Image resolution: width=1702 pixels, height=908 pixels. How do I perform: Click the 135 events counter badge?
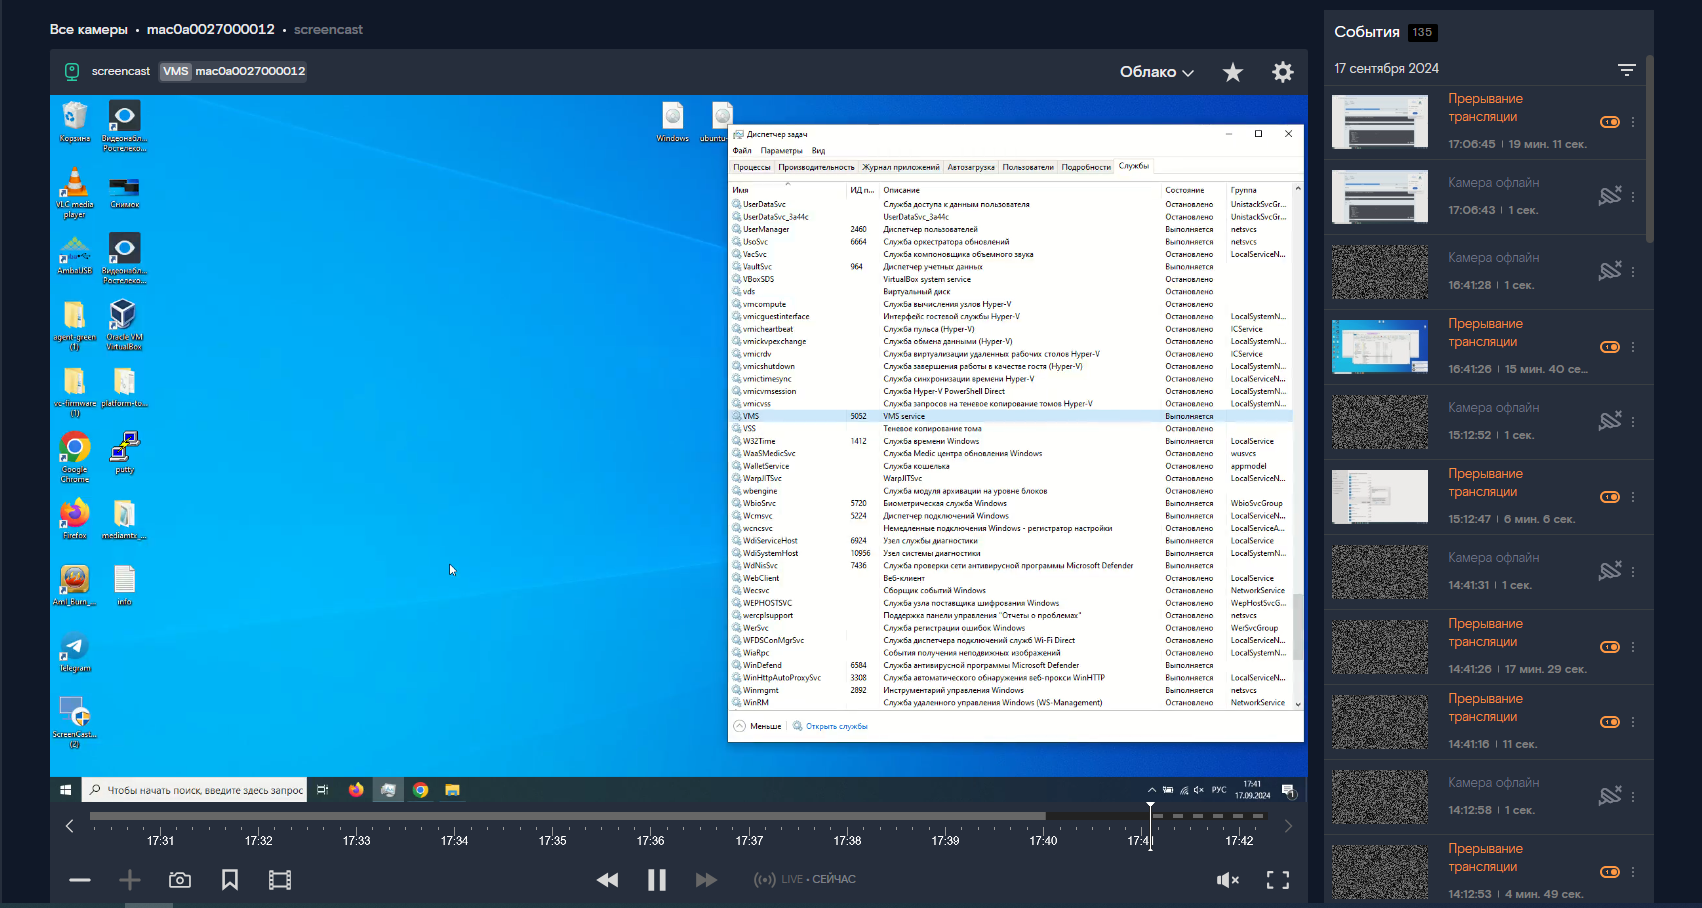pos(1422,32)
